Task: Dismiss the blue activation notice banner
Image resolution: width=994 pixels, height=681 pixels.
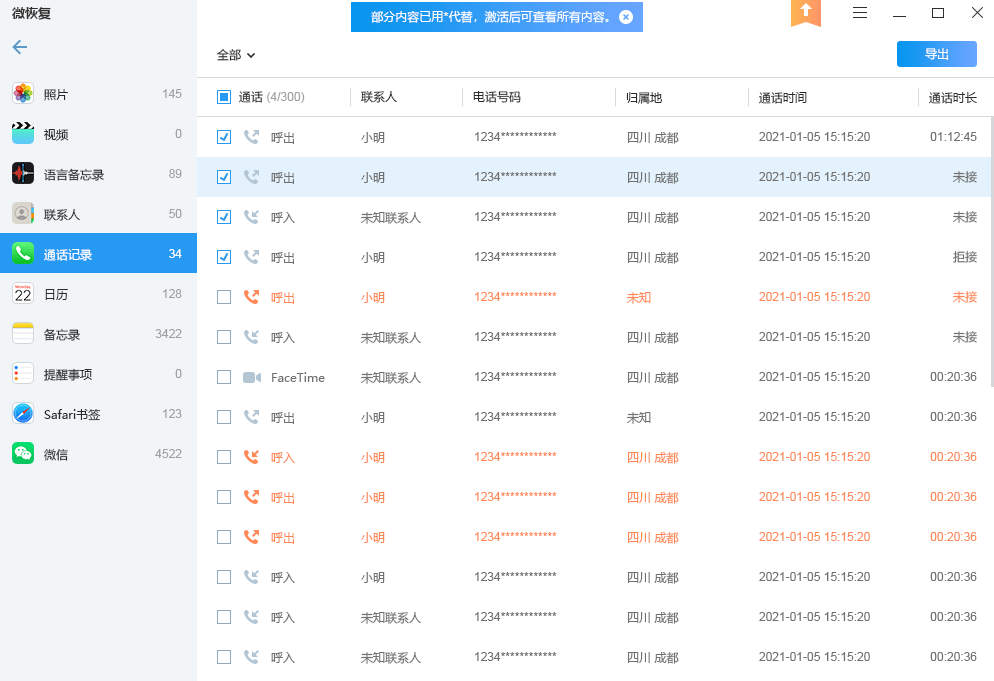Action: pyautogui.click(x=626, y=17)
